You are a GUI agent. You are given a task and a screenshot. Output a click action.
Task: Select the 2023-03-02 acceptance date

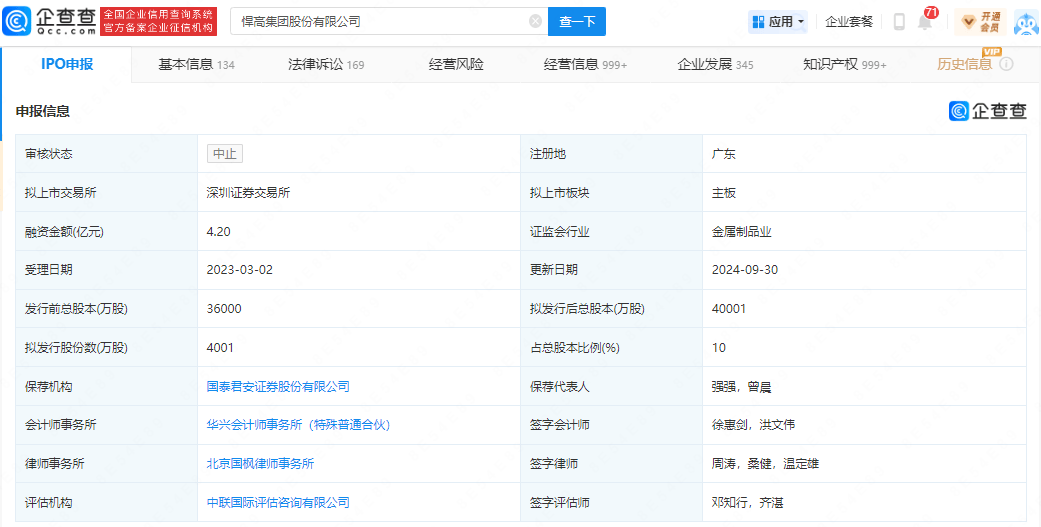(x=240, y=269)
